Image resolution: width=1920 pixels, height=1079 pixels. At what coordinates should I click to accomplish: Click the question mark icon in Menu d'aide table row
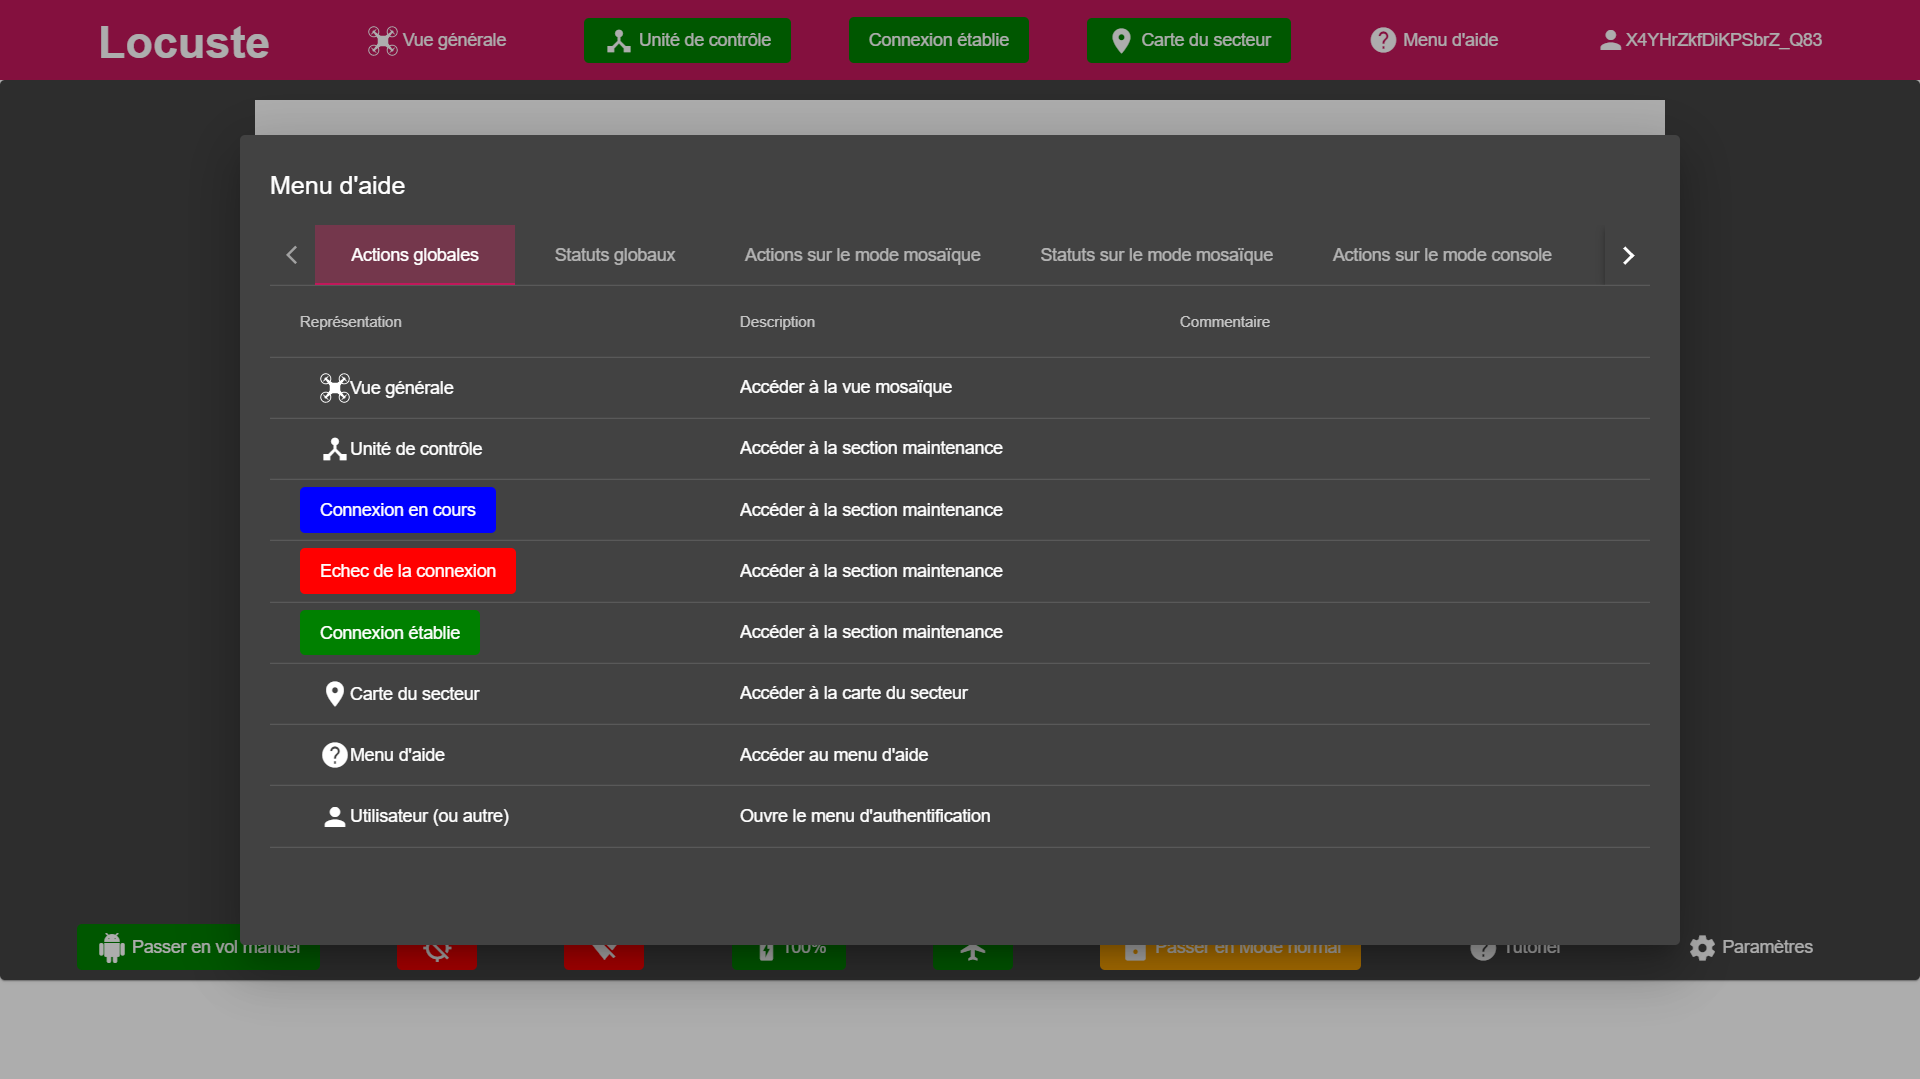pos(334,755)
